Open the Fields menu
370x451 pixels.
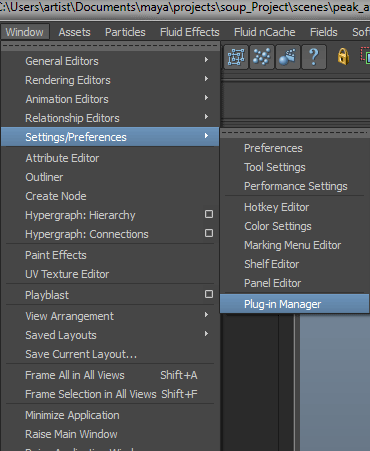pyautogui.click(x=324, y=32)
